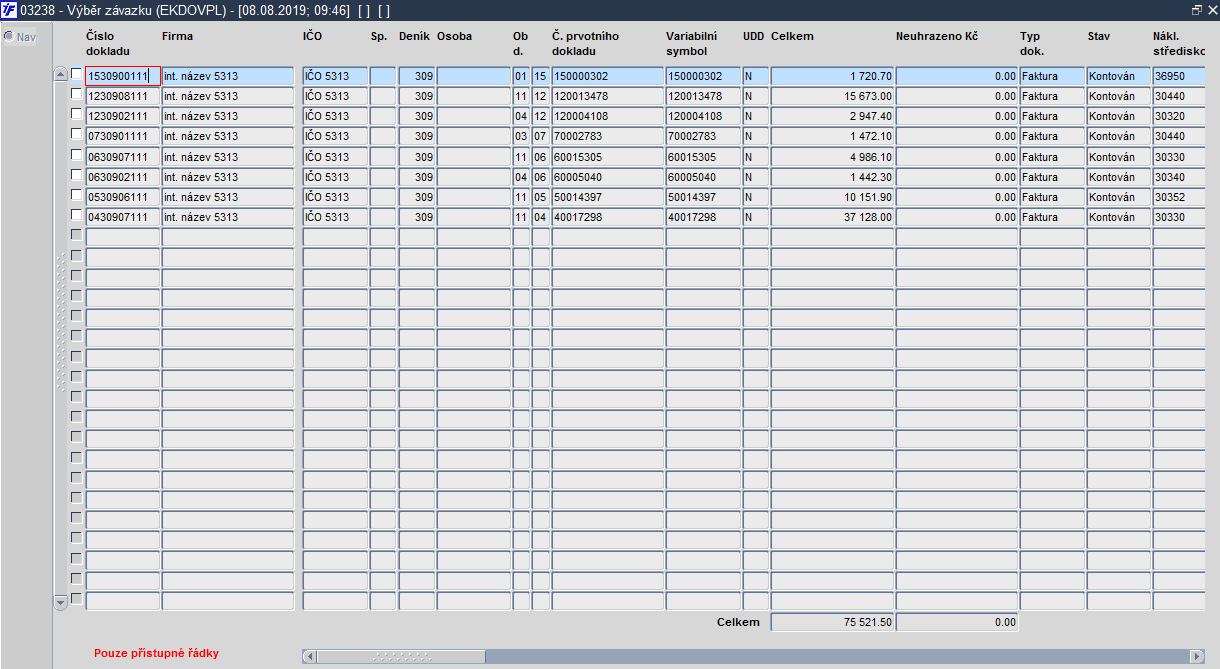1220x669 pixels.
Task: Click the vertical scroll down arrow
Action: (60, 602)
